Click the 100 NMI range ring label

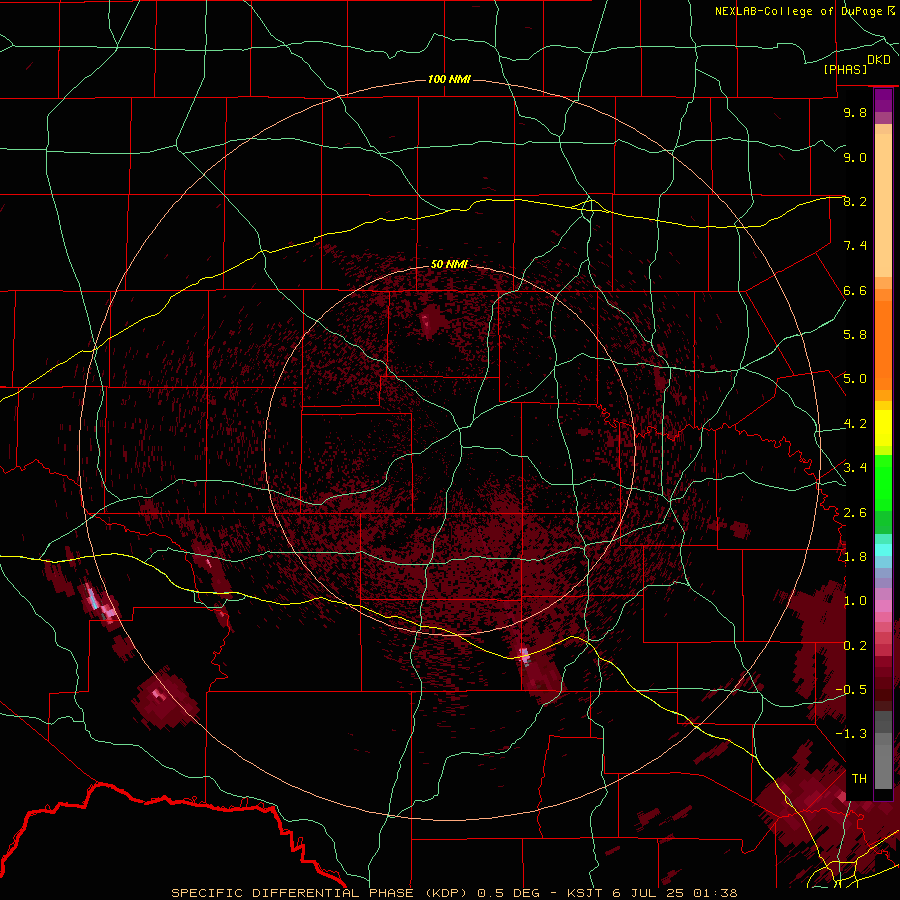pos(449,79)
